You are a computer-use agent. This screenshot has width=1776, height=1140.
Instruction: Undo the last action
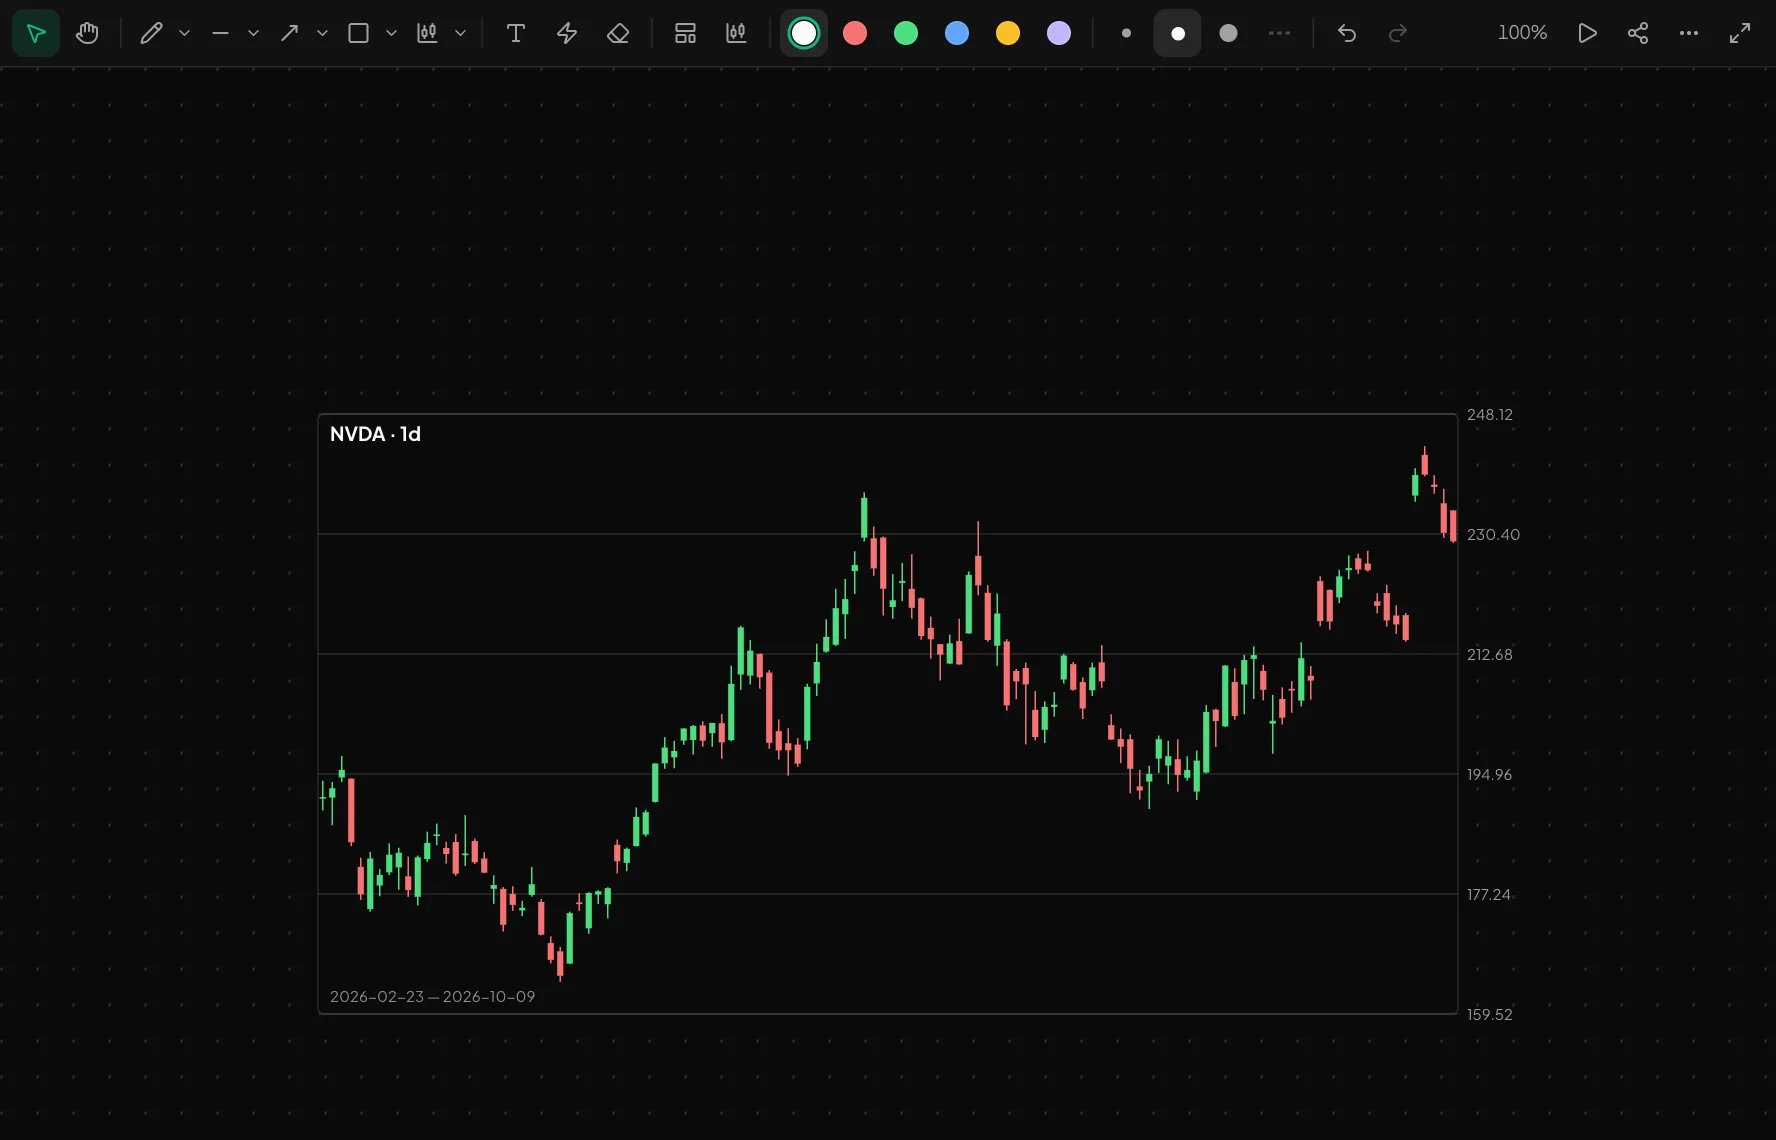(1347, 33)
